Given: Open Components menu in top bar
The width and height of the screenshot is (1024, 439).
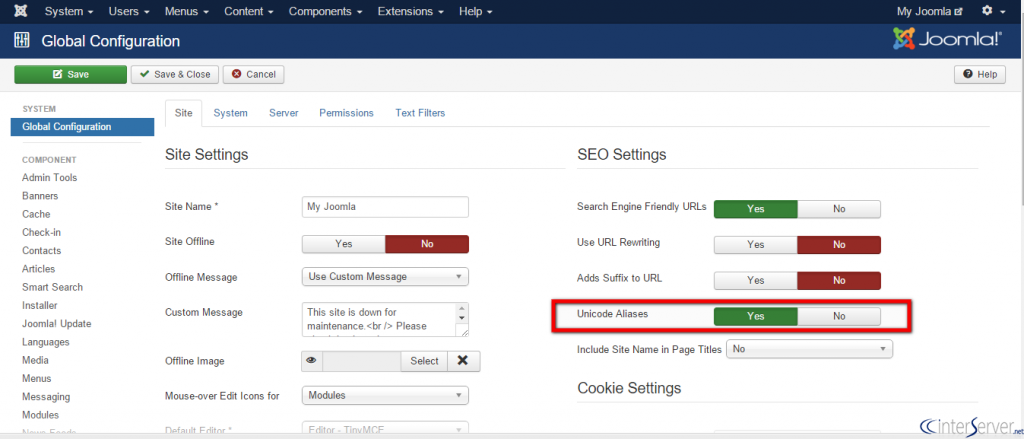Looking at the screenshot, I should (x=326, y=12).
